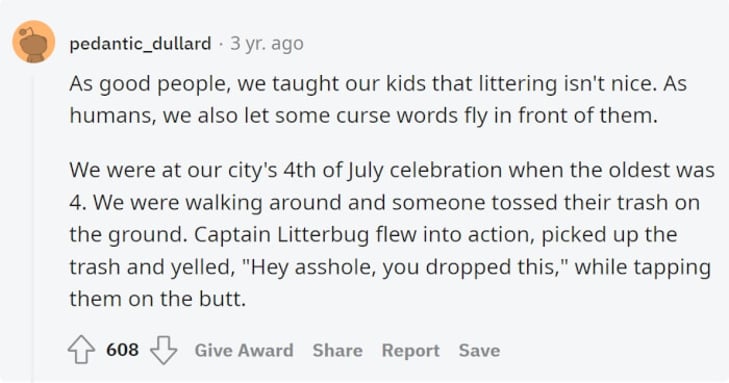Save the comment for later
Viewport: 729px width, 383px height.
click(x=479, y=350)
